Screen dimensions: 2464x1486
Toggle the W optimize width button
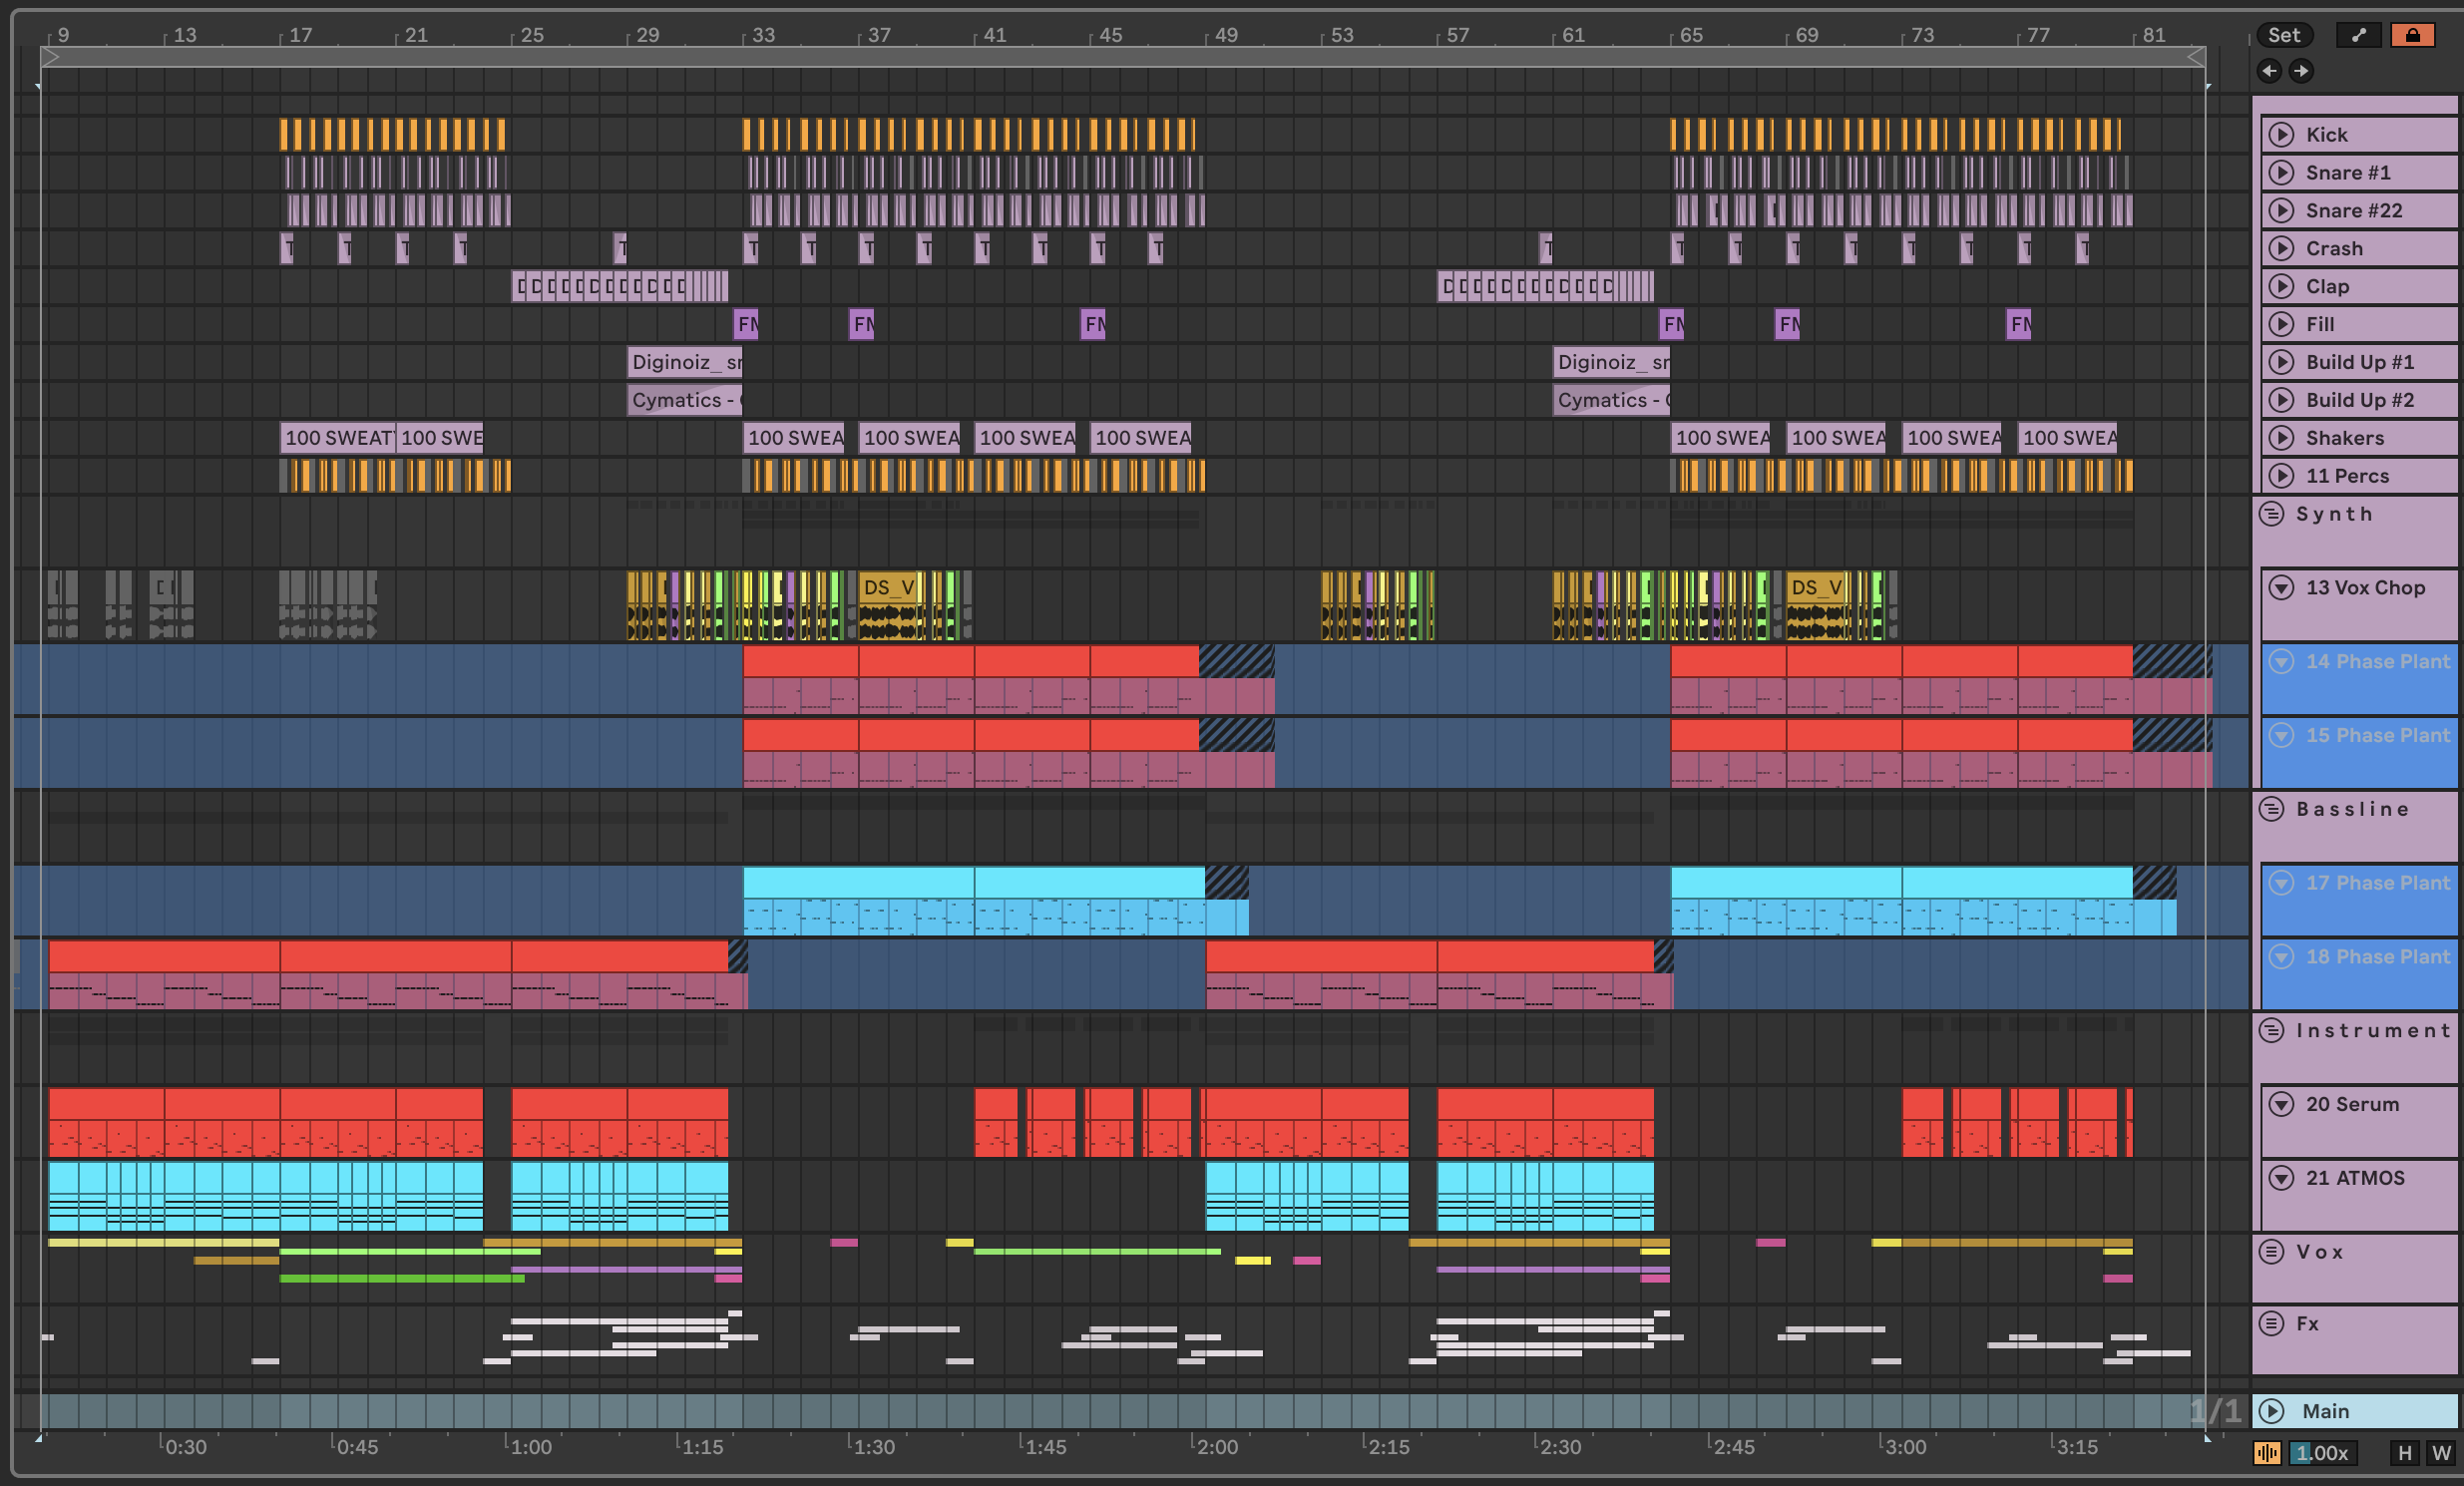tap(2441, 1453)
